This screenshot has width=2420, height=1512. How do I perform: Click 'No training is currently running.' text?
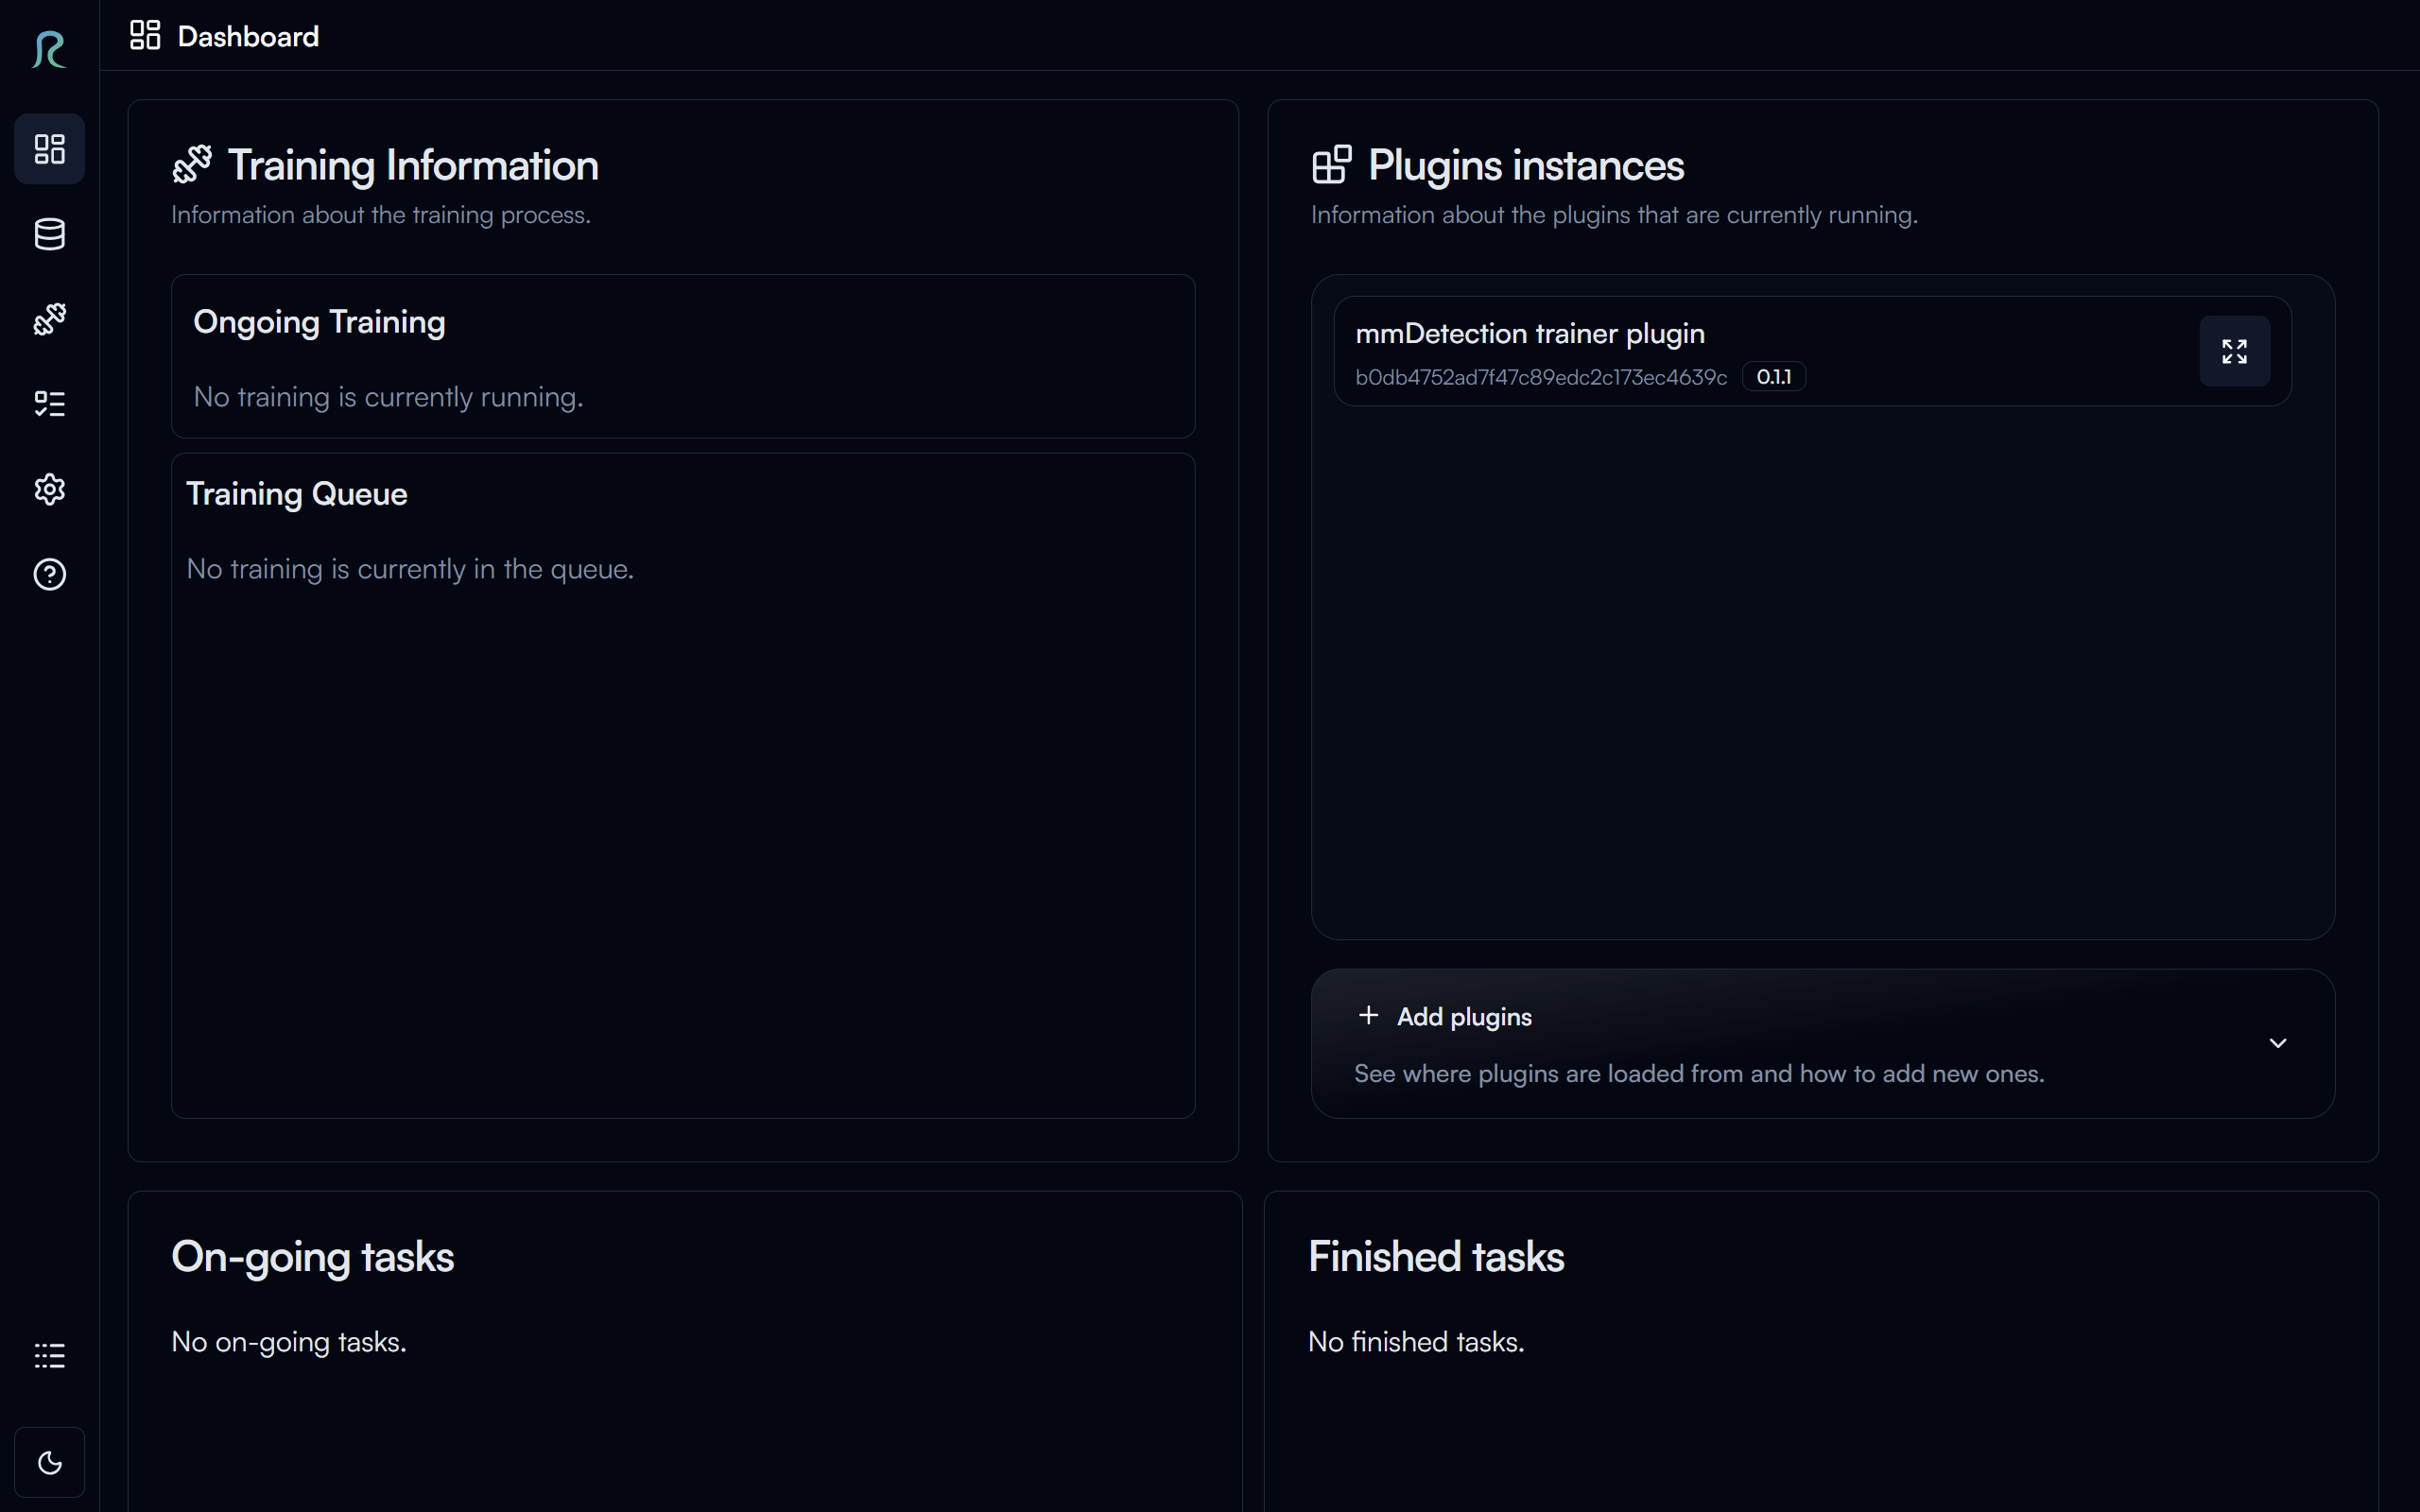point(388,397)
